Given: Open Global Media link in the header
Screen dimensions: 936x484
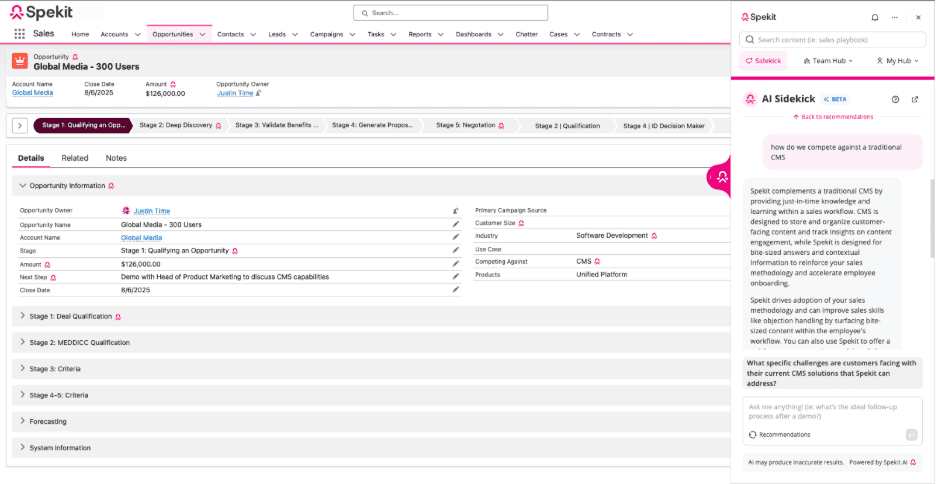Looking at the screenshot, I should point(32,93).
